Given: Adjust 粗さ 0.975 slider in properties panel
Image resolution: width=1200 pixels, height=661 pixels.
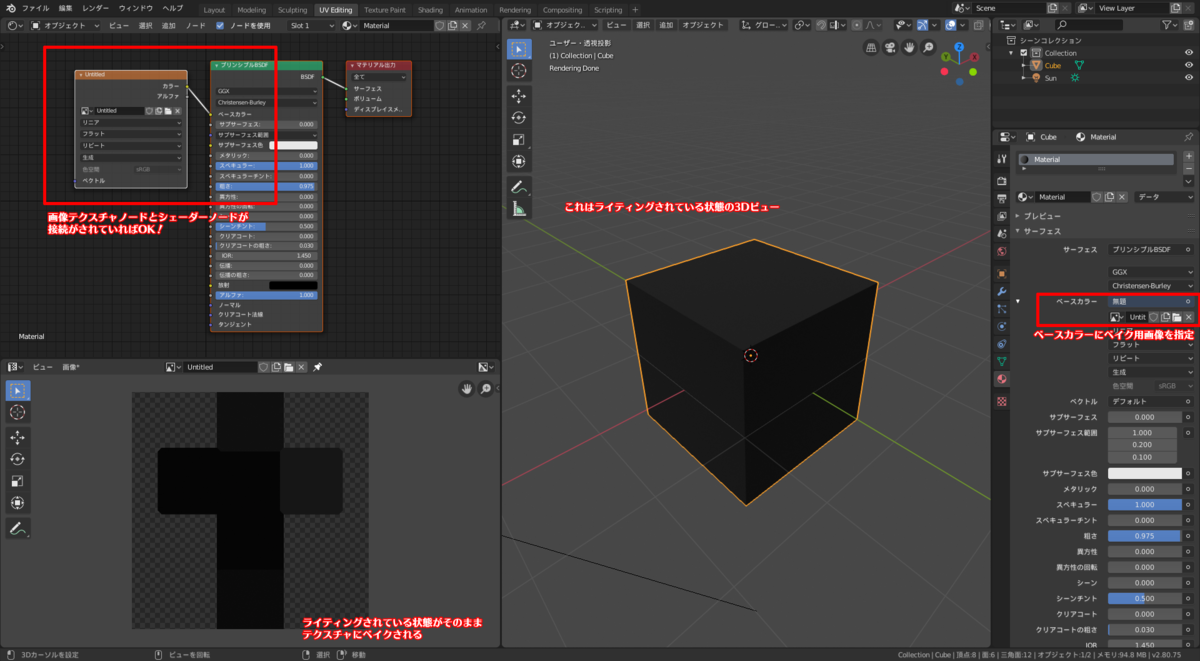Looking at the screenshot, I should pos(1145,535).
